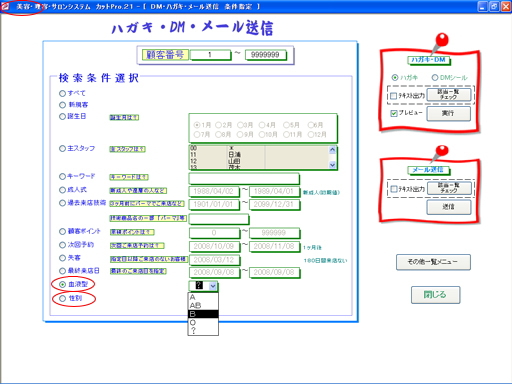Click the customer number end field 9999999
Image resolution: width=512 pixels, height=384 pixels.
[x=265, y=55]
